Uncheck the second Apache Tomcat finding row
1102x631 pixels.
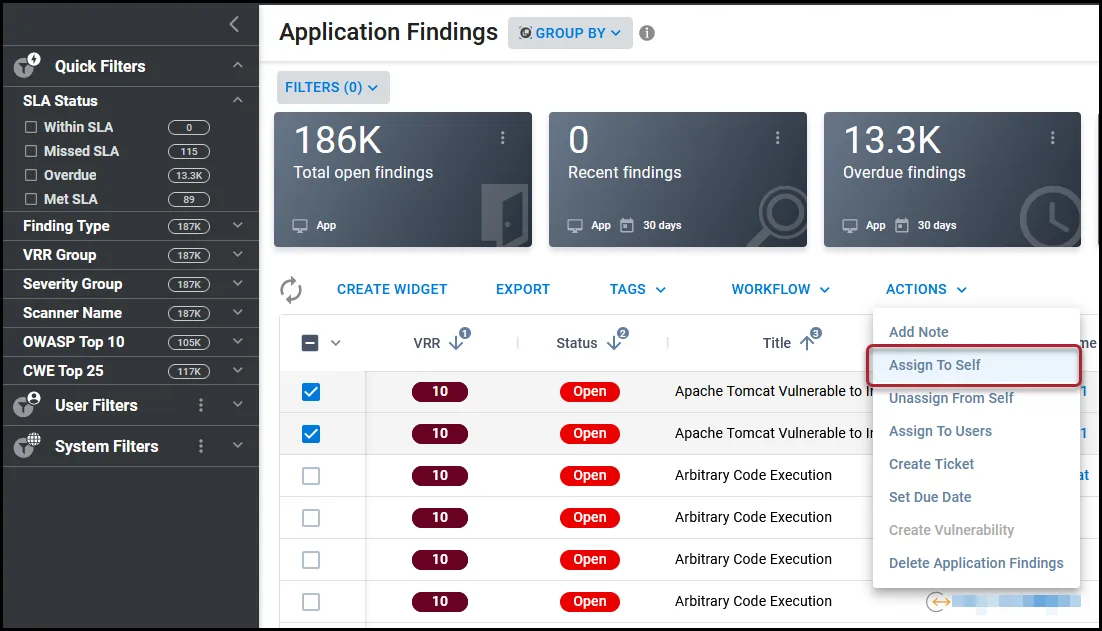pos(311,434)
